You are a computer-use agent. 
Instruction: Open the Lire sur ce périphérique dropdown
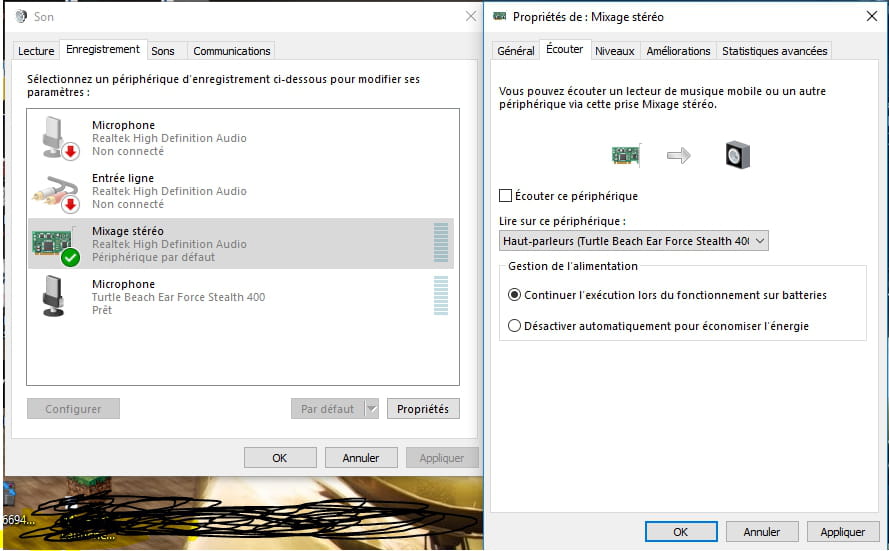pos(633,241)
